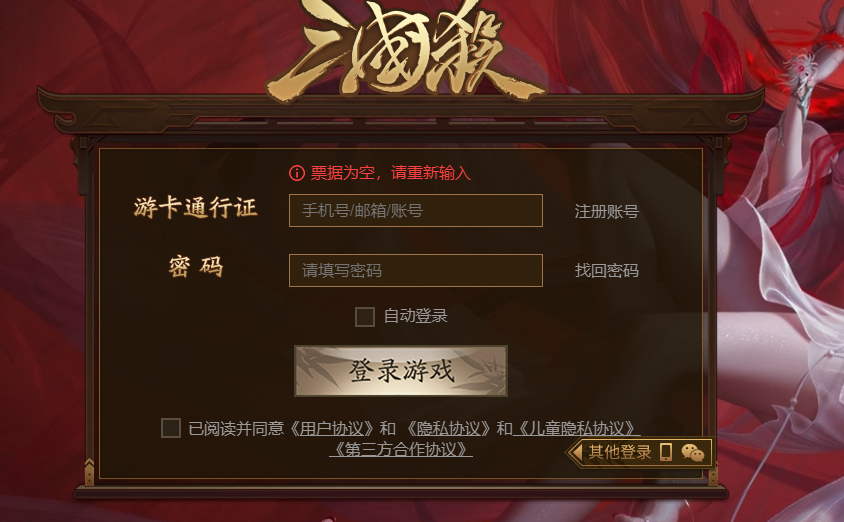Click the 其他登录 label

coord(620,452)
